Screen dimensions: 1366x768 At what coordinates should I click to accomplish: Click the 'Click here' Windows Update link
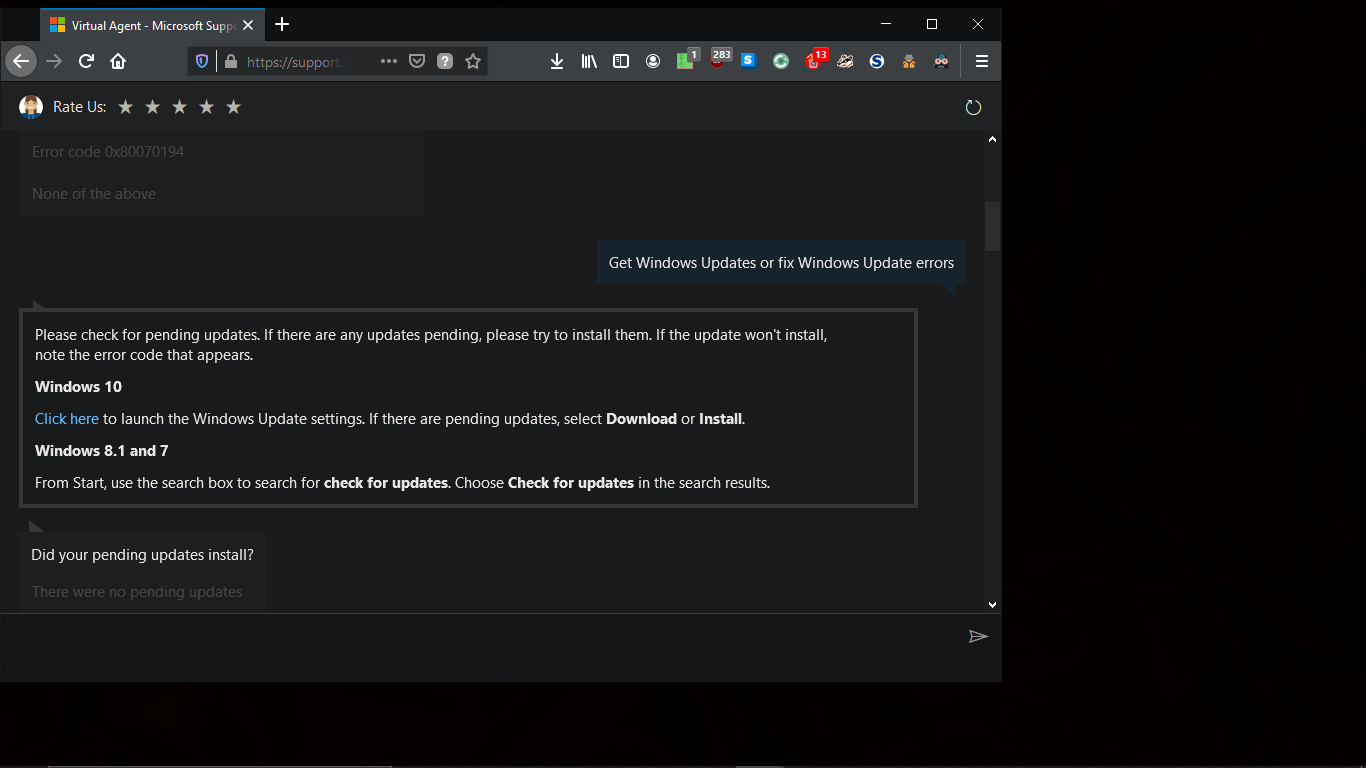67,419
